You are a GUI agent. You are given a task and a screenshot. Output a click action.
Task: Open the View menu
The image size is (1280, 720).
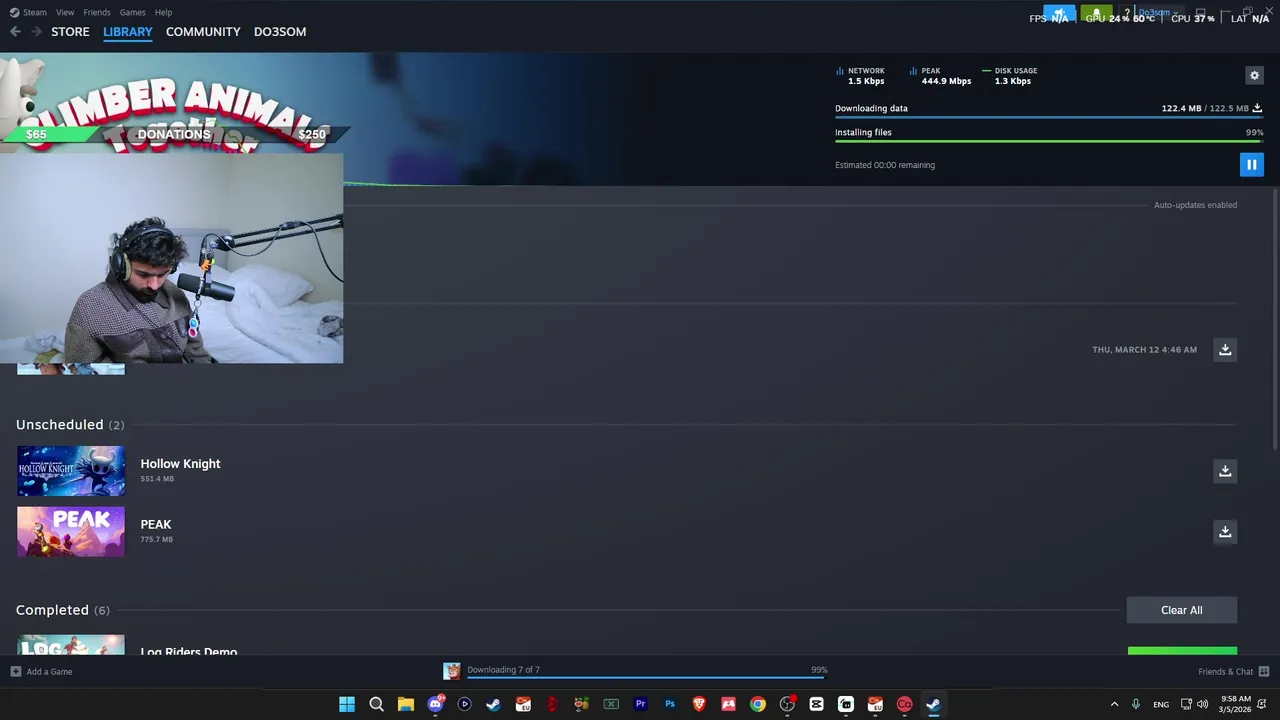tap(65, 12)
